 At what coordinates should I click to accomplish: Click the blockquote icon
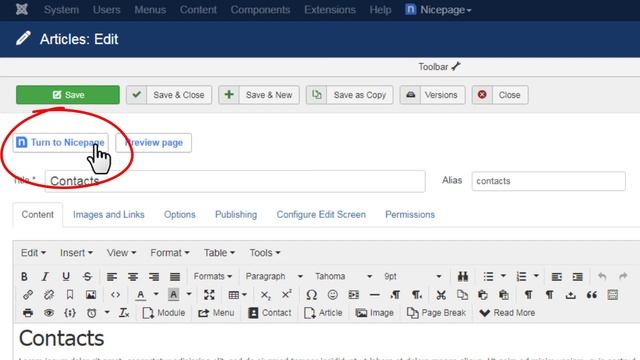[592, 295]
